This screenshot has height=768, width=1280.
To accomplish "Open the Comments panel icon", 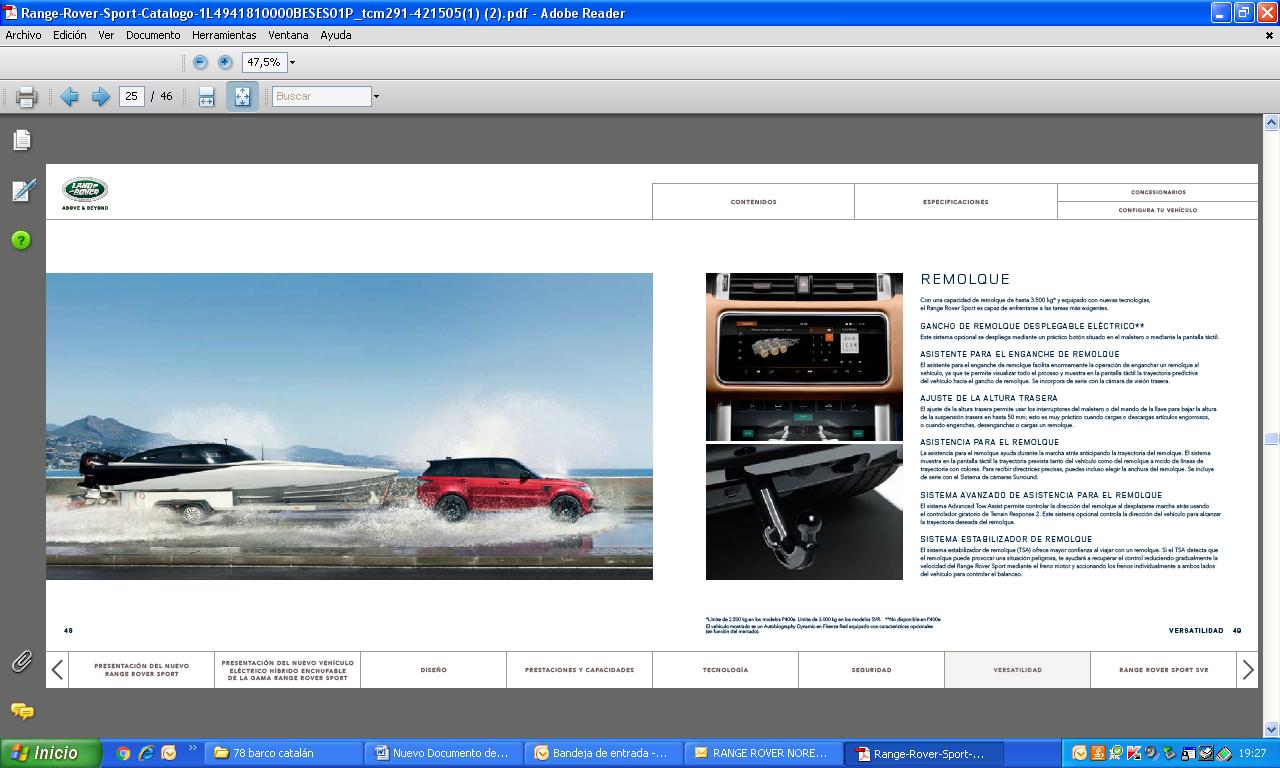I will 22,711.
